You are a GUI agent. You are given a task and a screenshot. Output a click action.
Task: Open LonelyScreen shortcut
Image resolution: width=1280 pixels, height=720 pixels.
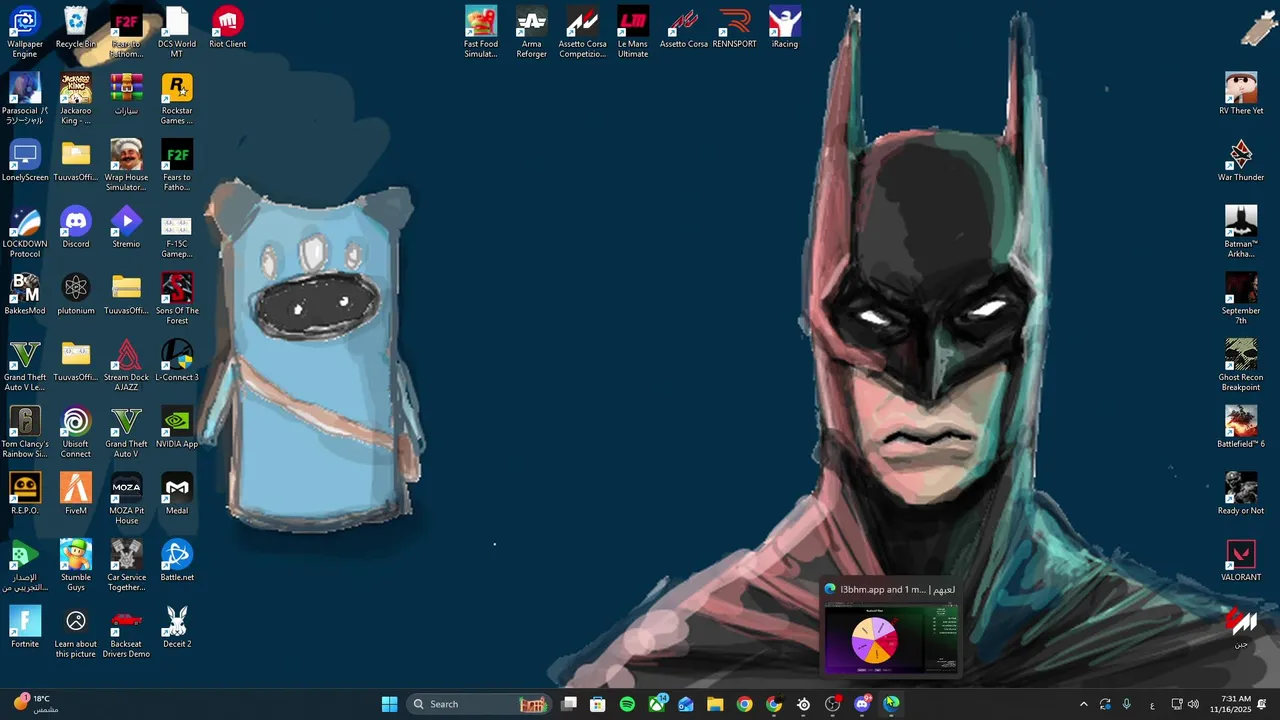point(25,161)
